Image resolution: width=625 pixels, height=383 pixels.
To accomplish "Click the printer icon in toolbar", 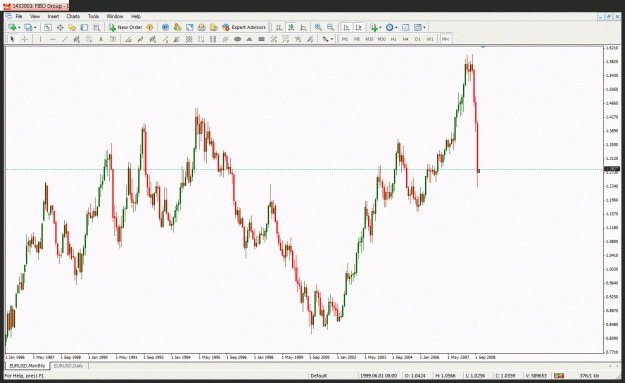I will (202, 27).
